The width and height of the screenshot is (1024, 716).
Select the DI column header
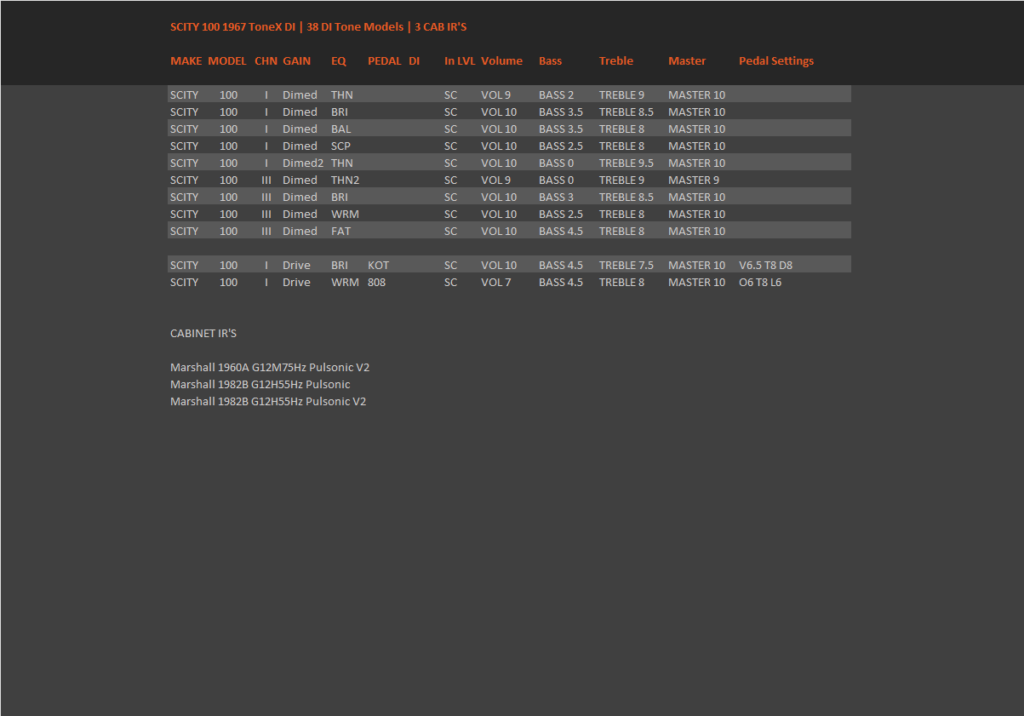414,61
